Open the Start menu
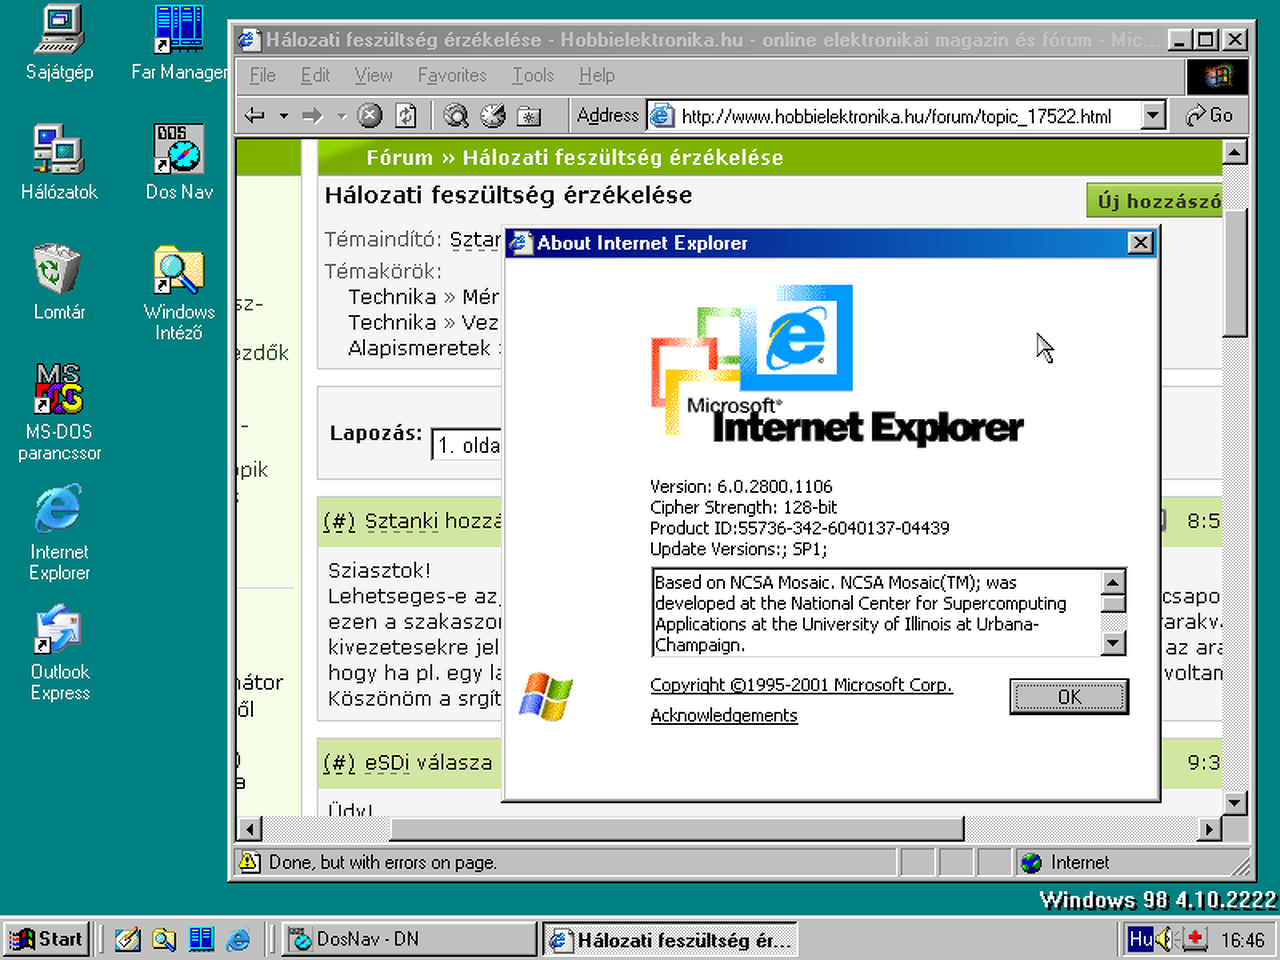The height and width of the screenshot is (960, 1280). (47, 939)
